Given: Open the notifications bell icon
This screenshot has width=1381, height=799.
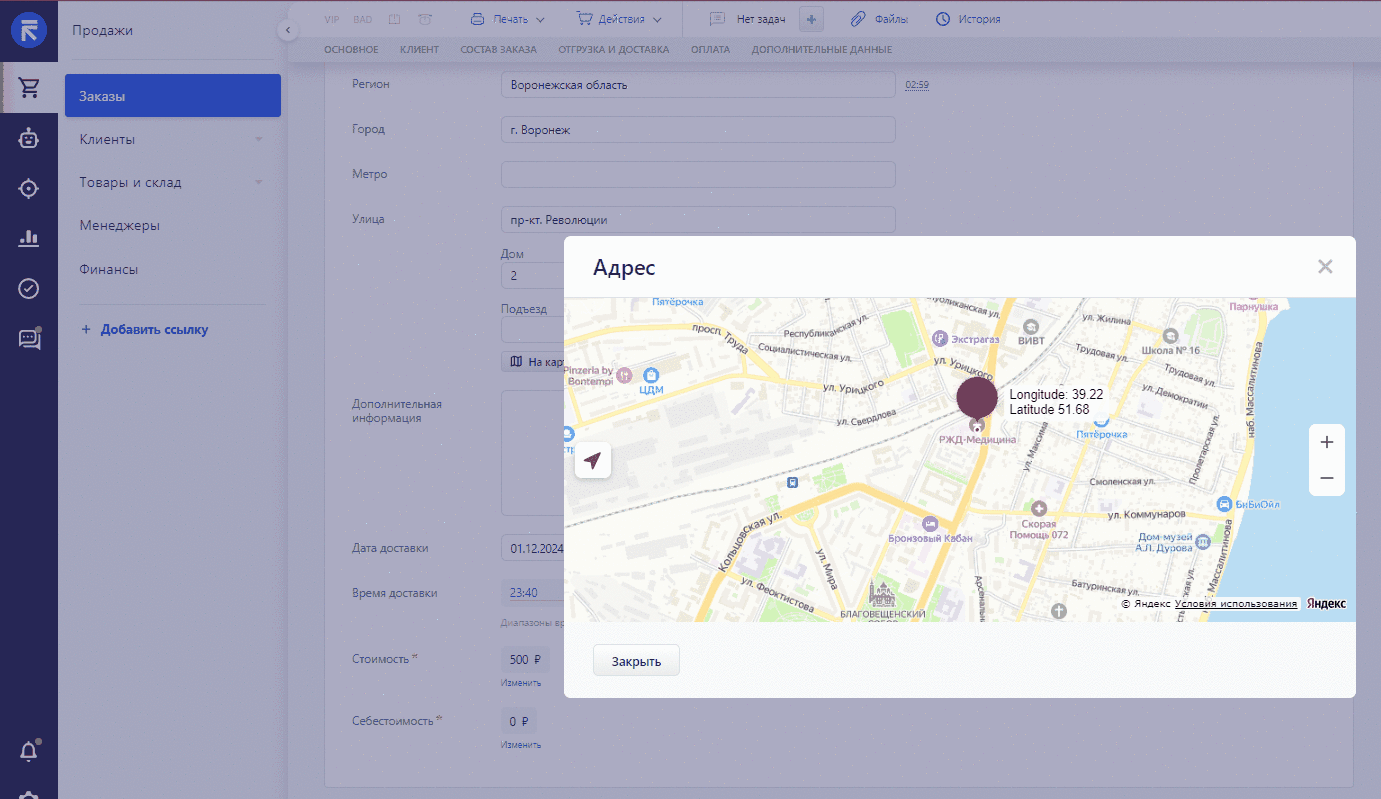Looking at the screenshot, I should tap(29, 751).
